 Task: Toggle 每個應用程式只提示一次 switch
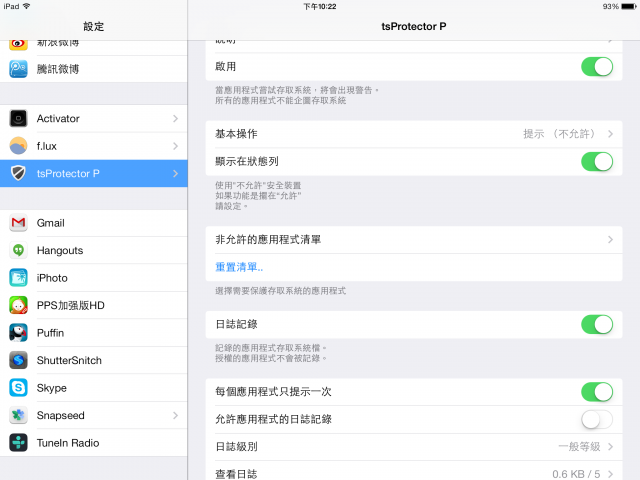(x=597, y=392)
